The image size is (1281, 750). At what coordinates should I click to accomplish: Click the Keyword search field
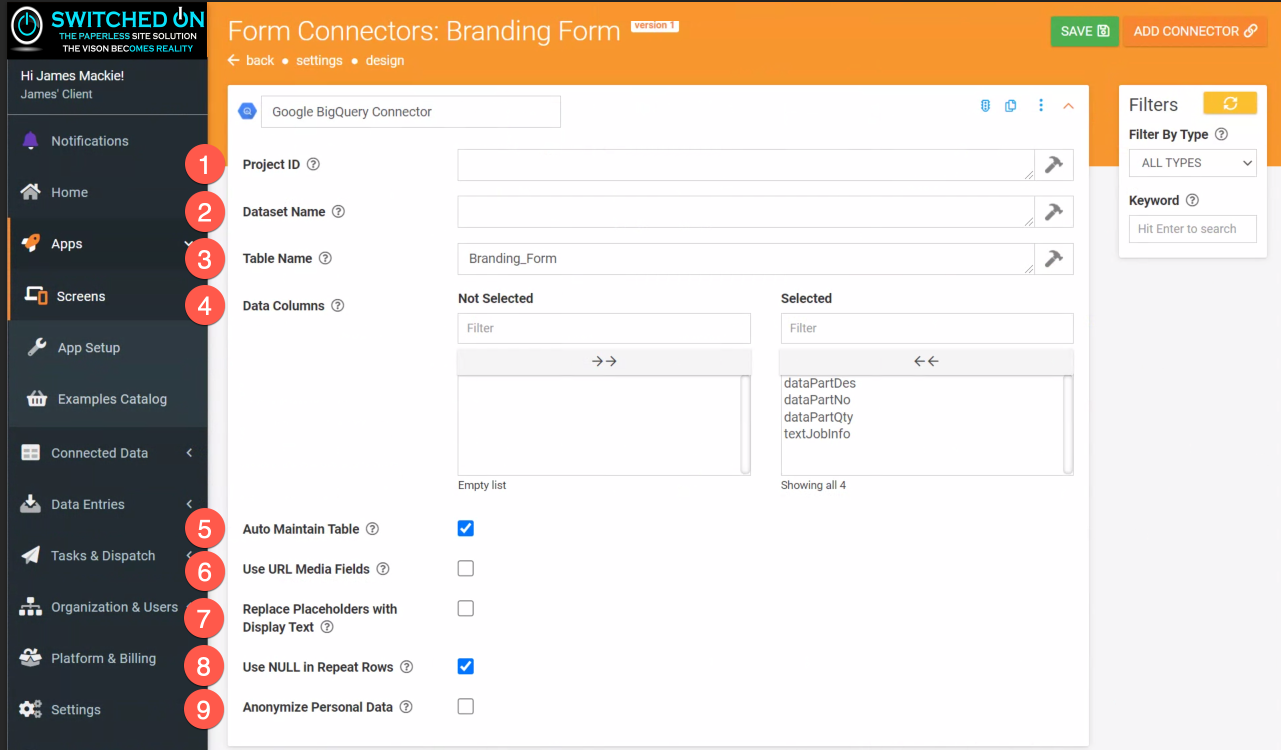coord(1192,229)
